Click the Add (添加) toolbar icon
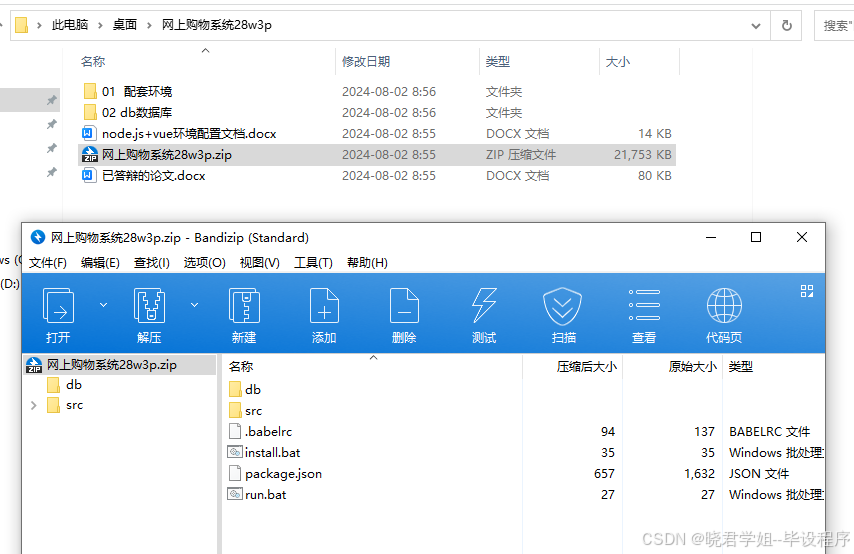 click(x=324, y=306)
